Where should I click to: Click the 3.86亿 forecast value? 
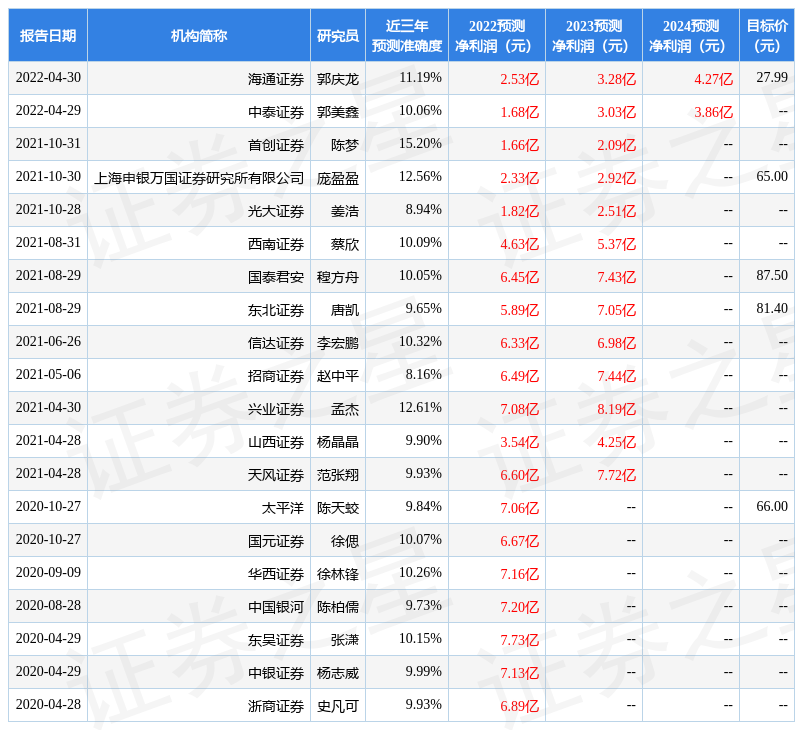pos(713,112)
